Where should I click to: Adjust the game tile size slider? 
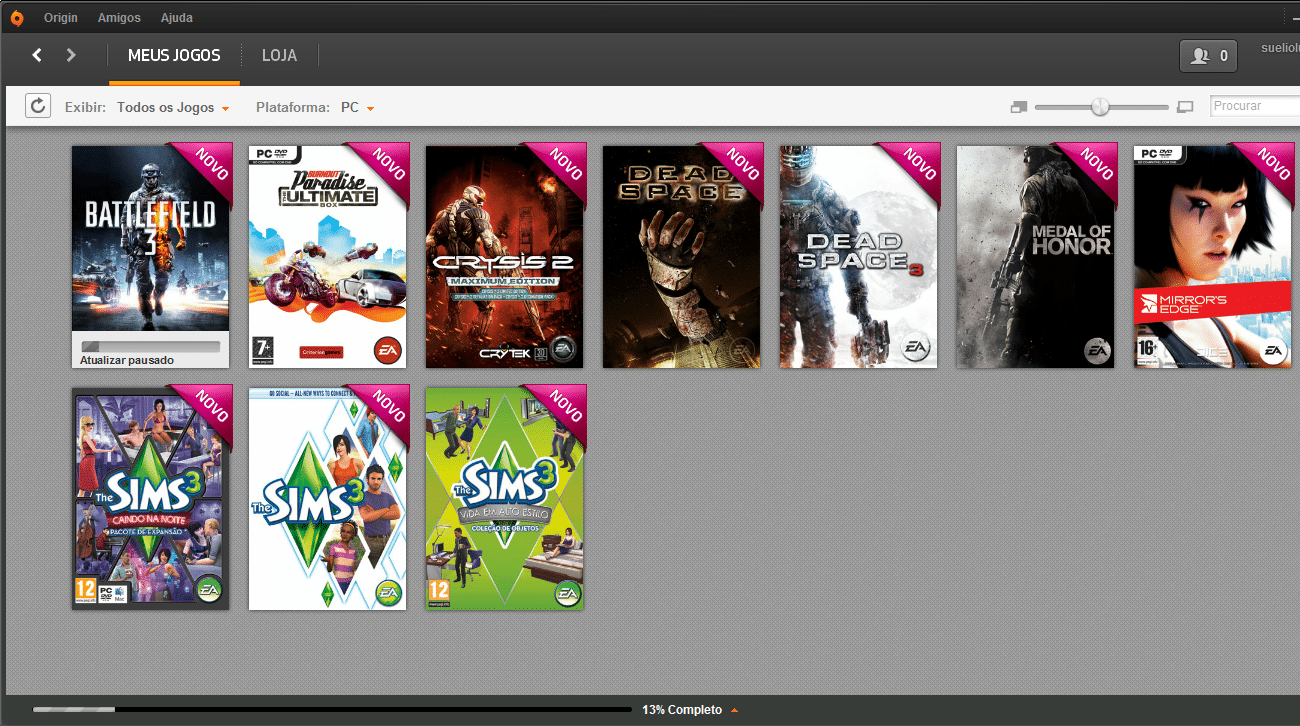pyautogui.click(x=1100, y=107)
